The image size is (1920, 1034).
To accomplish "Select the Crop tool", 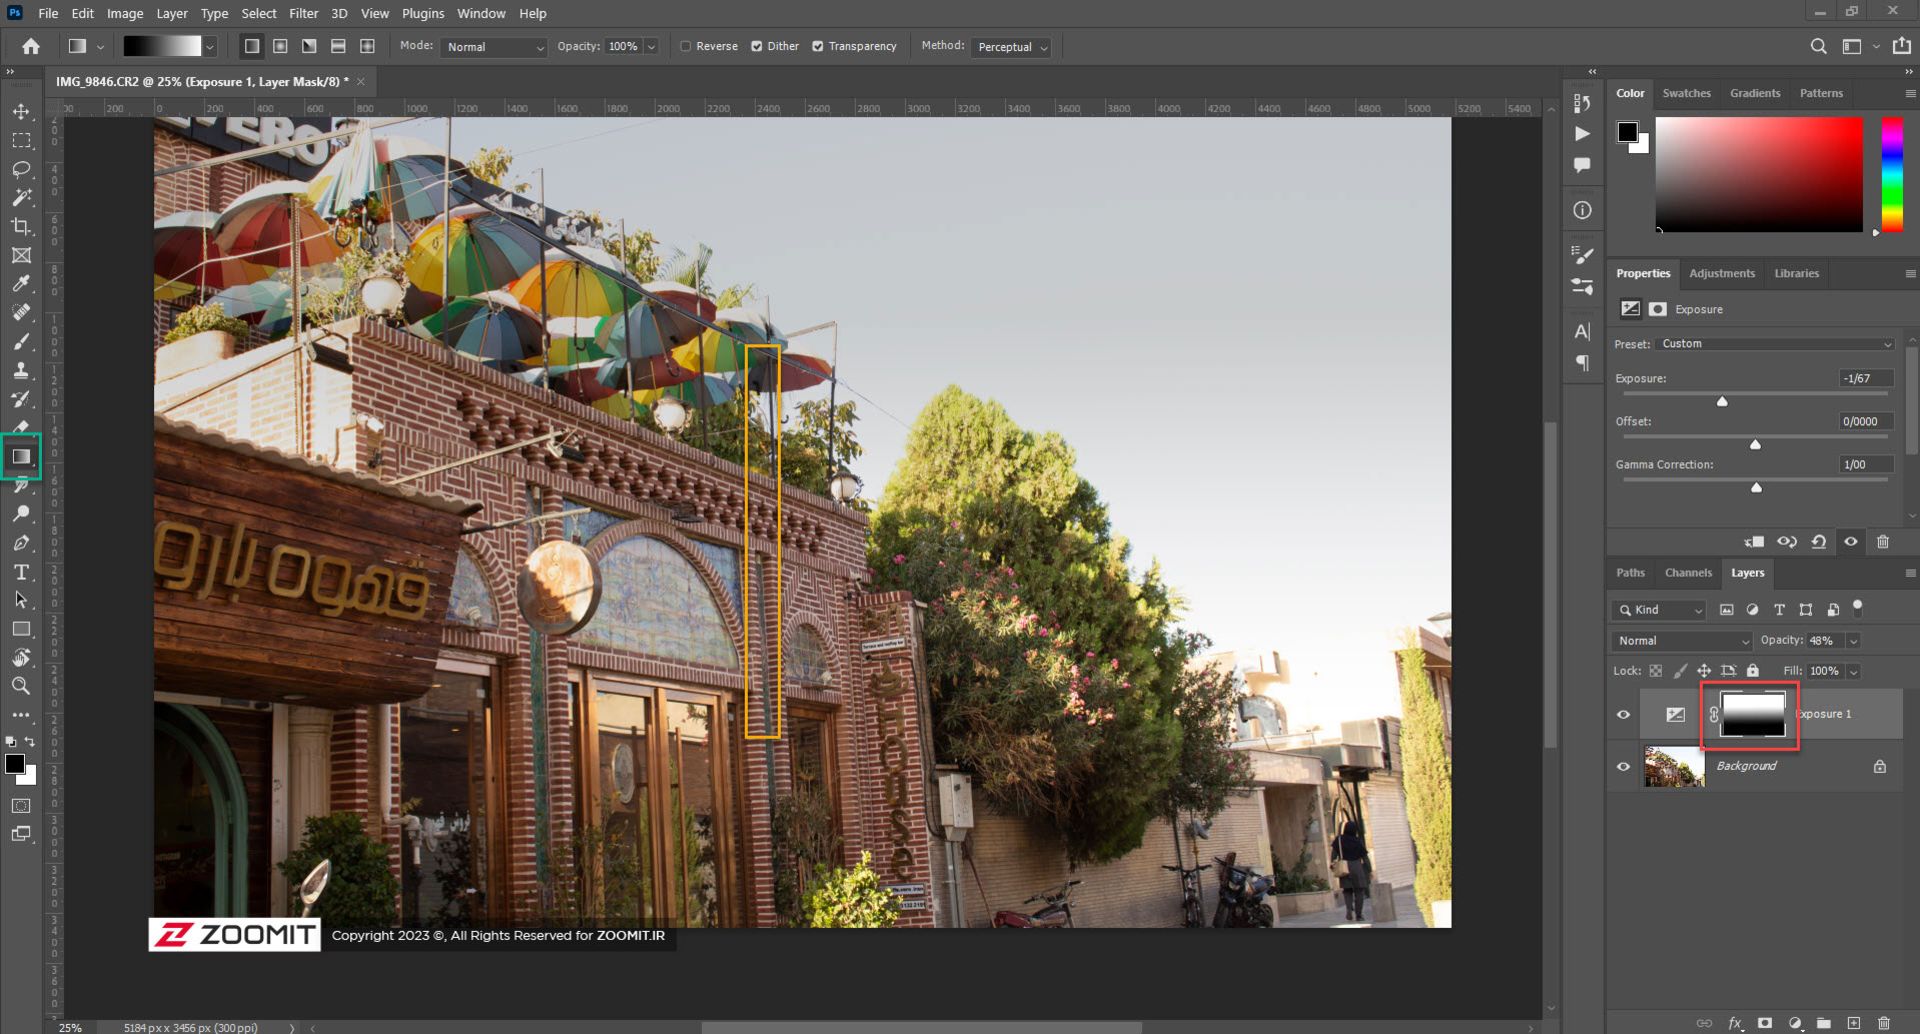I will (21, 227).
